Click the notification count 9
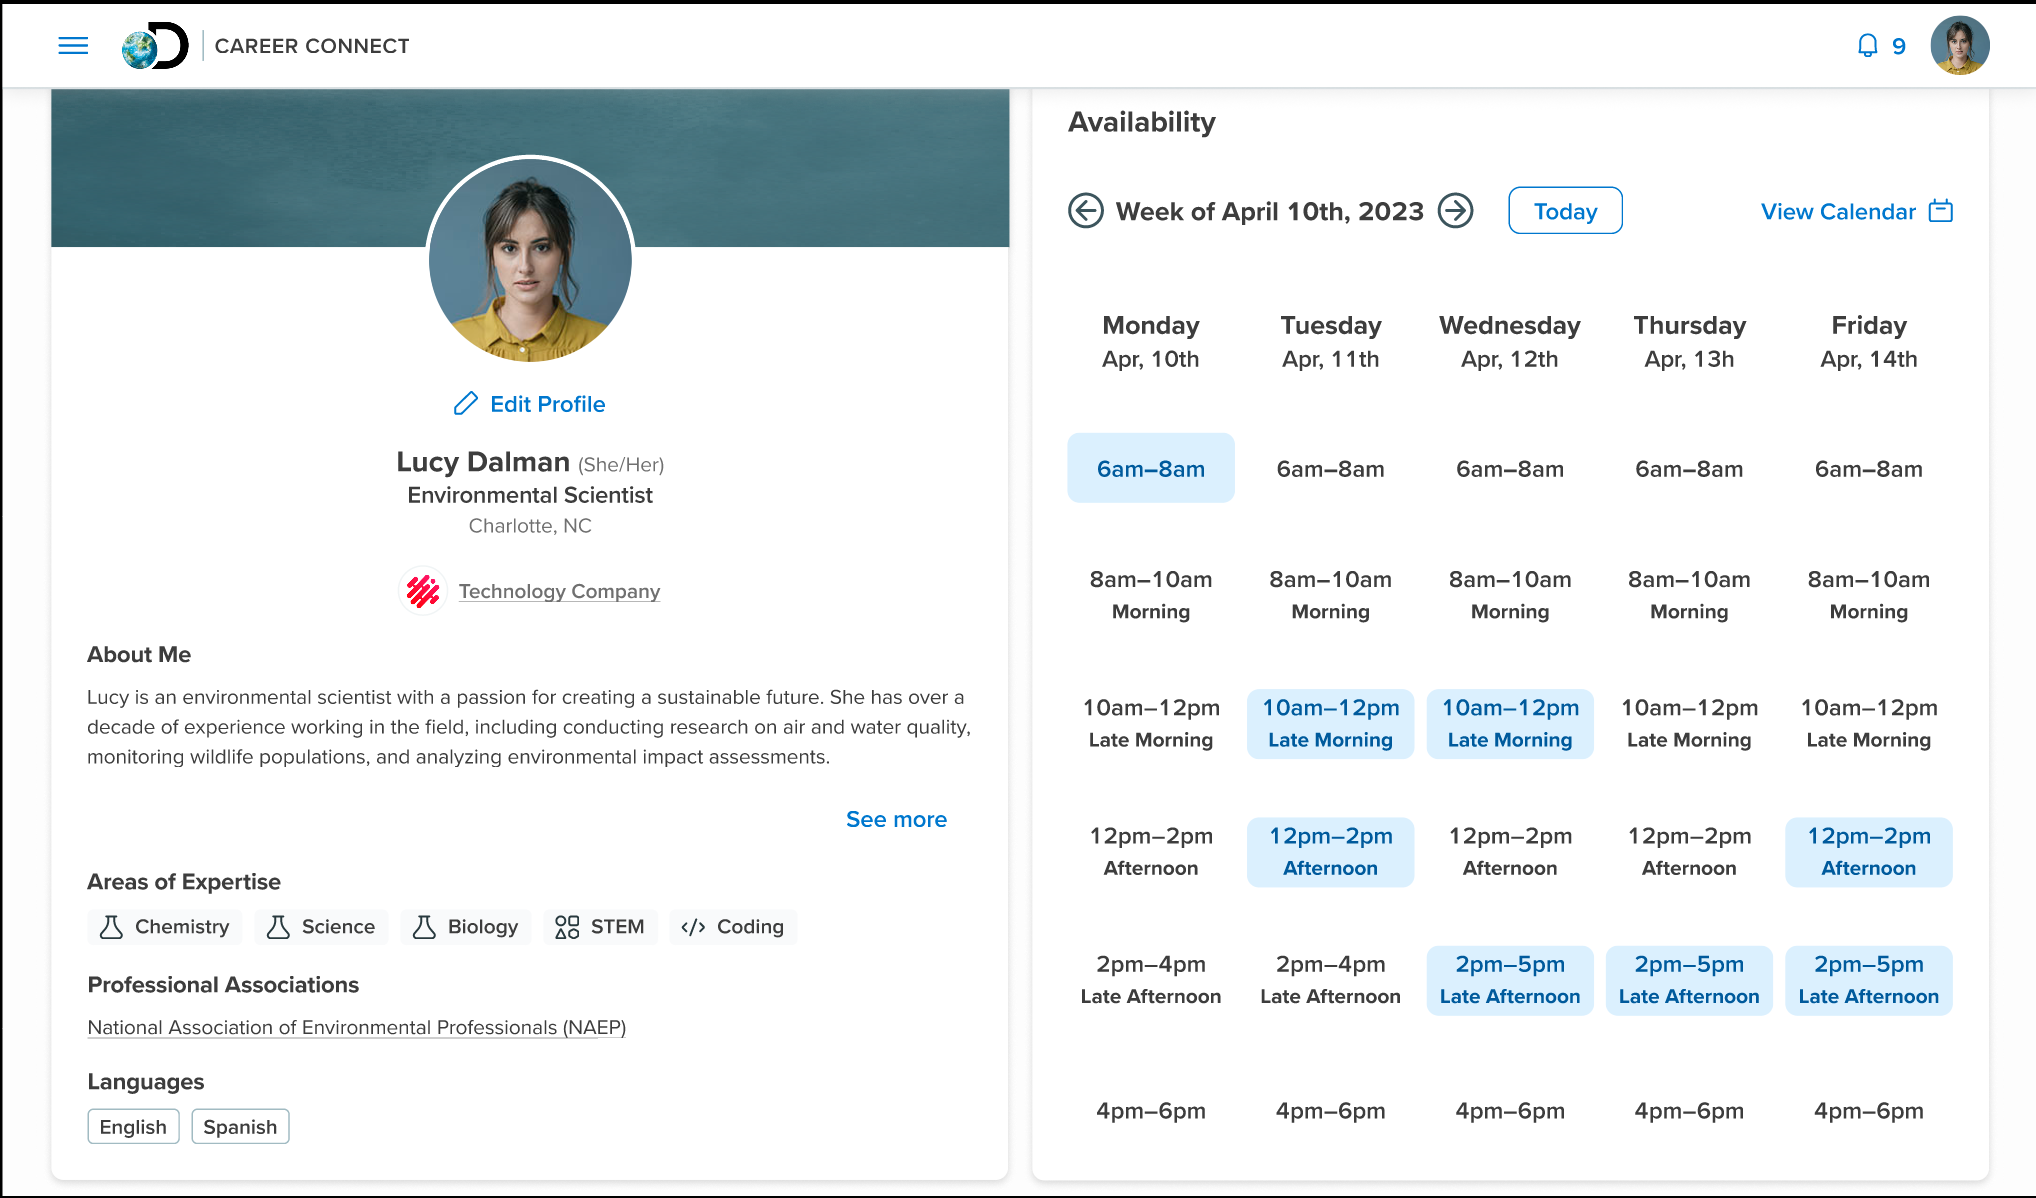 coord(1898,46)
